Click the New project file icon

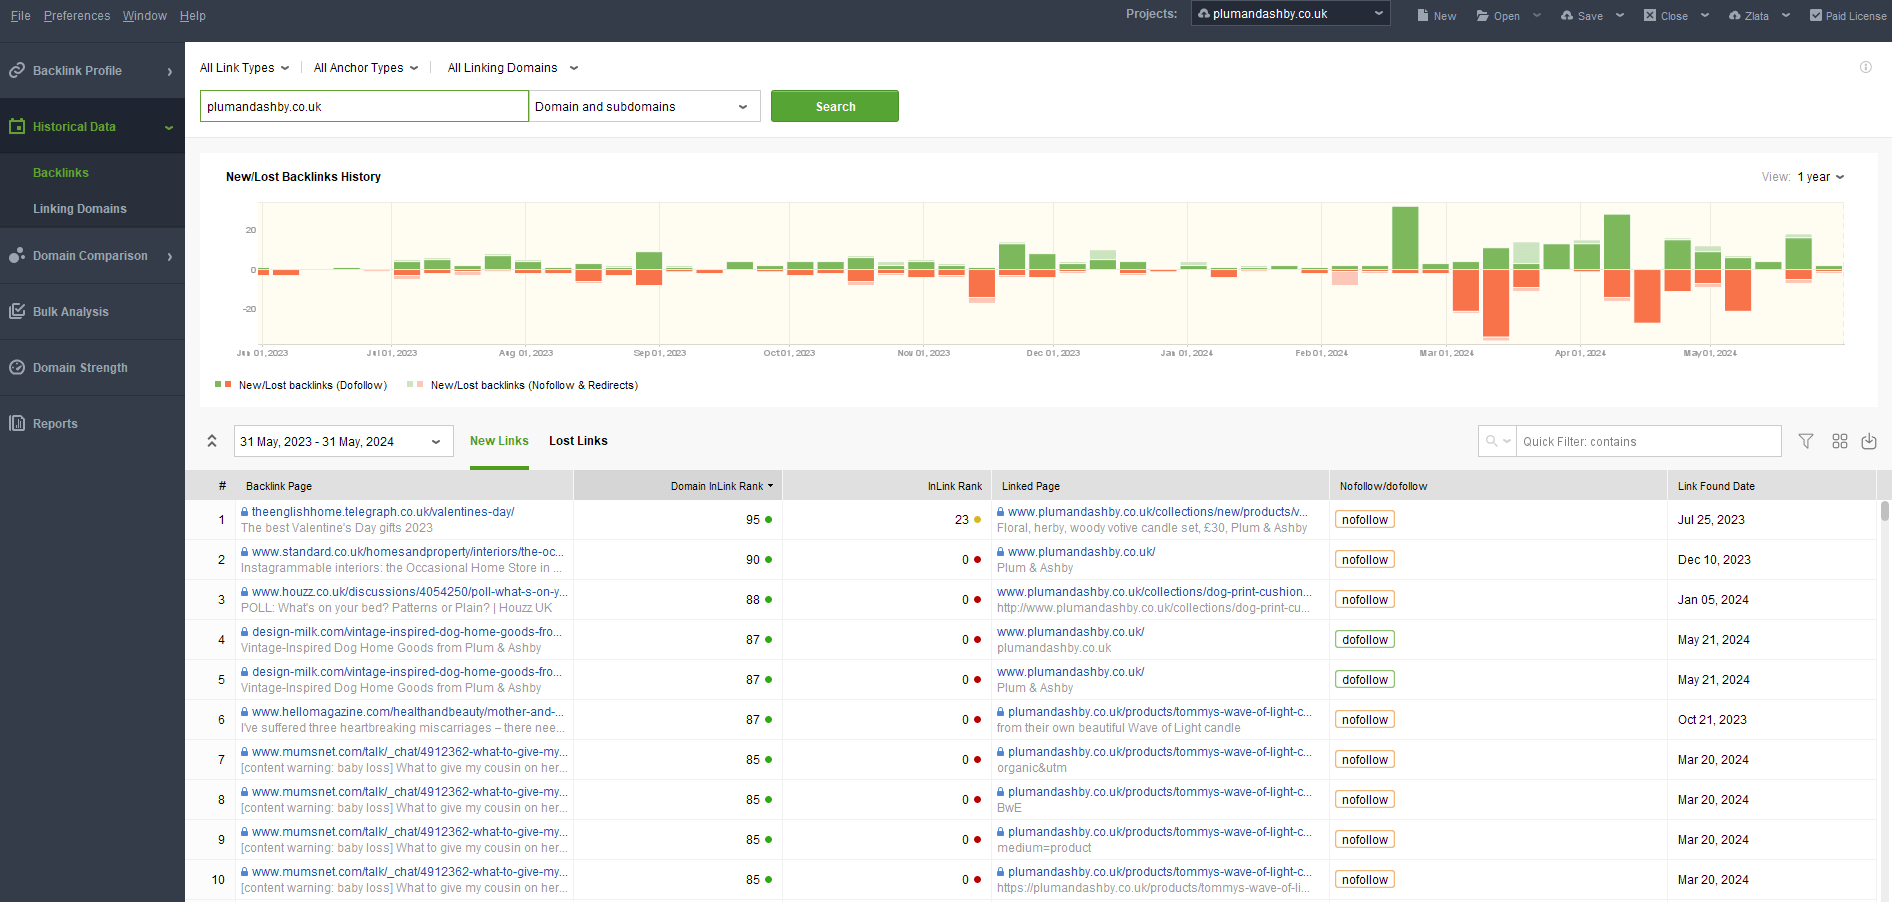click(1423, 15)
